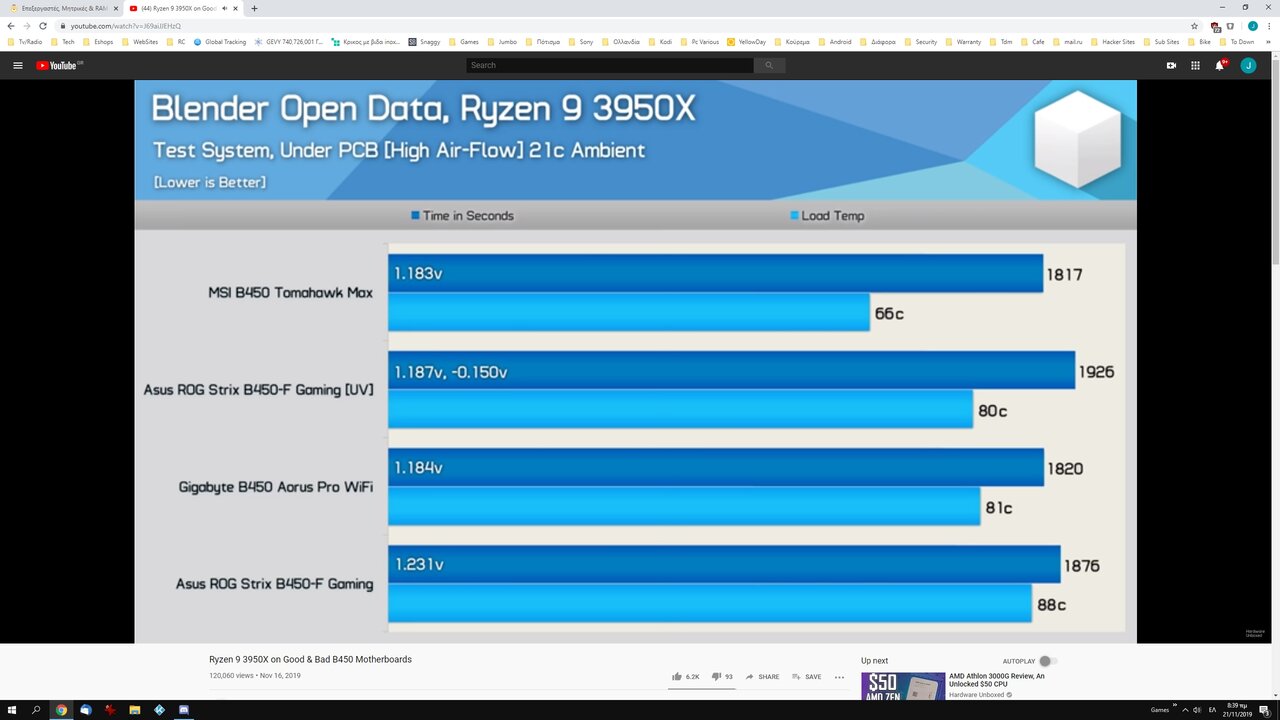The width and height of the screenshot is (1280, 720).
Task: Open the Global Tracking bookmark
Action: pos(220,42)
